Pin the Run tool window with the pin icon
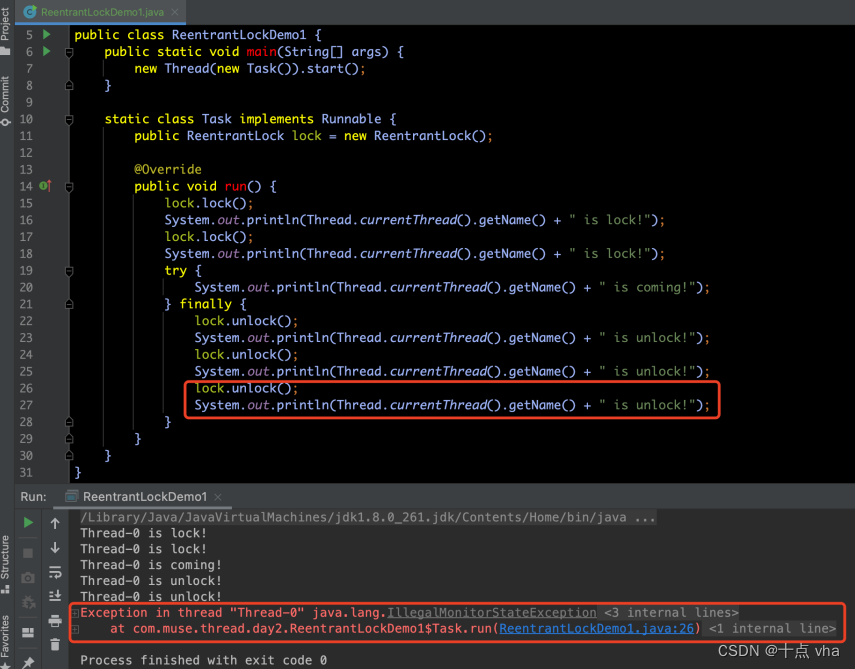Image resolution: width=855 pixels, height=669 pixels. click(x=30, y=659)
